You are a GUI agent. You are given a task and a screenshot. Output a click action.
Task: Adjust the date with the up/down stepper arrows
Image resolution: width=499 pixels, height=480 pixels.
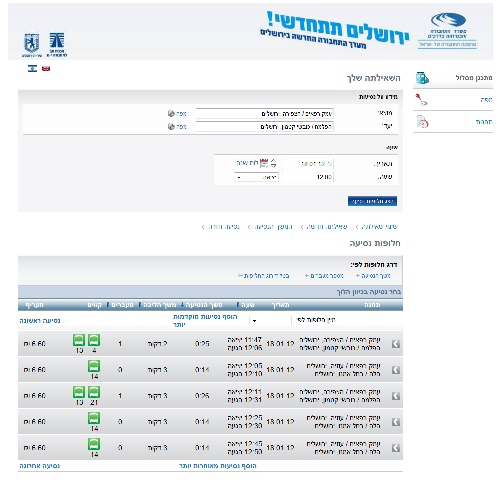pyautogui.click(x=273, y=163)
